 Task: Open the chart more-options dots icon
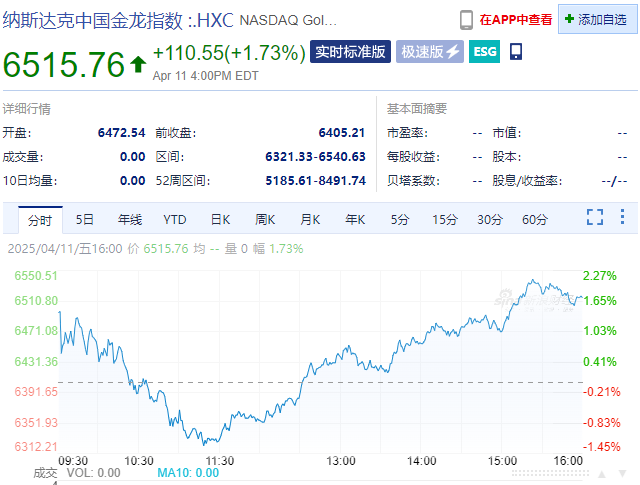click(x=622, y=218)
